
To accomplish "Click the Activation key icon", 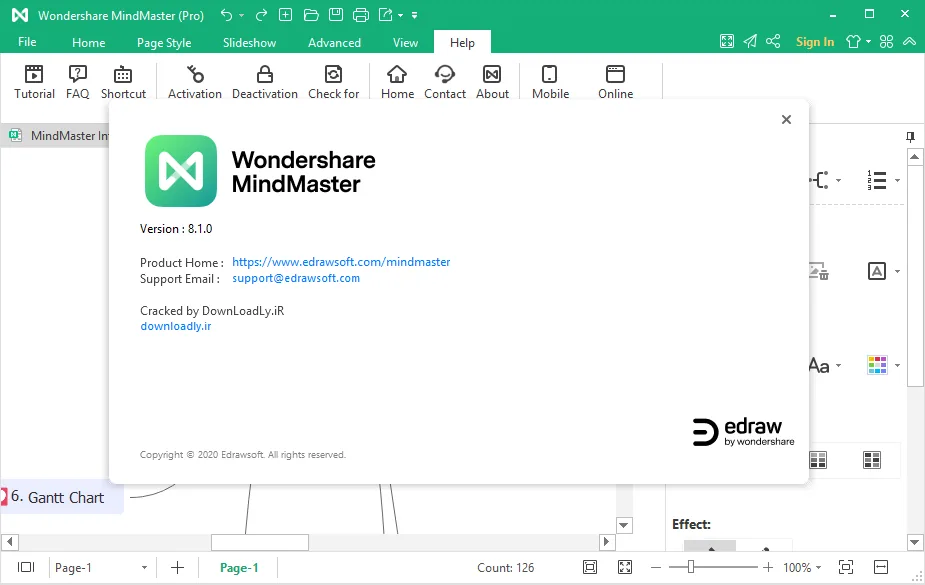I will pyautogui.click(x=195, y=74).
